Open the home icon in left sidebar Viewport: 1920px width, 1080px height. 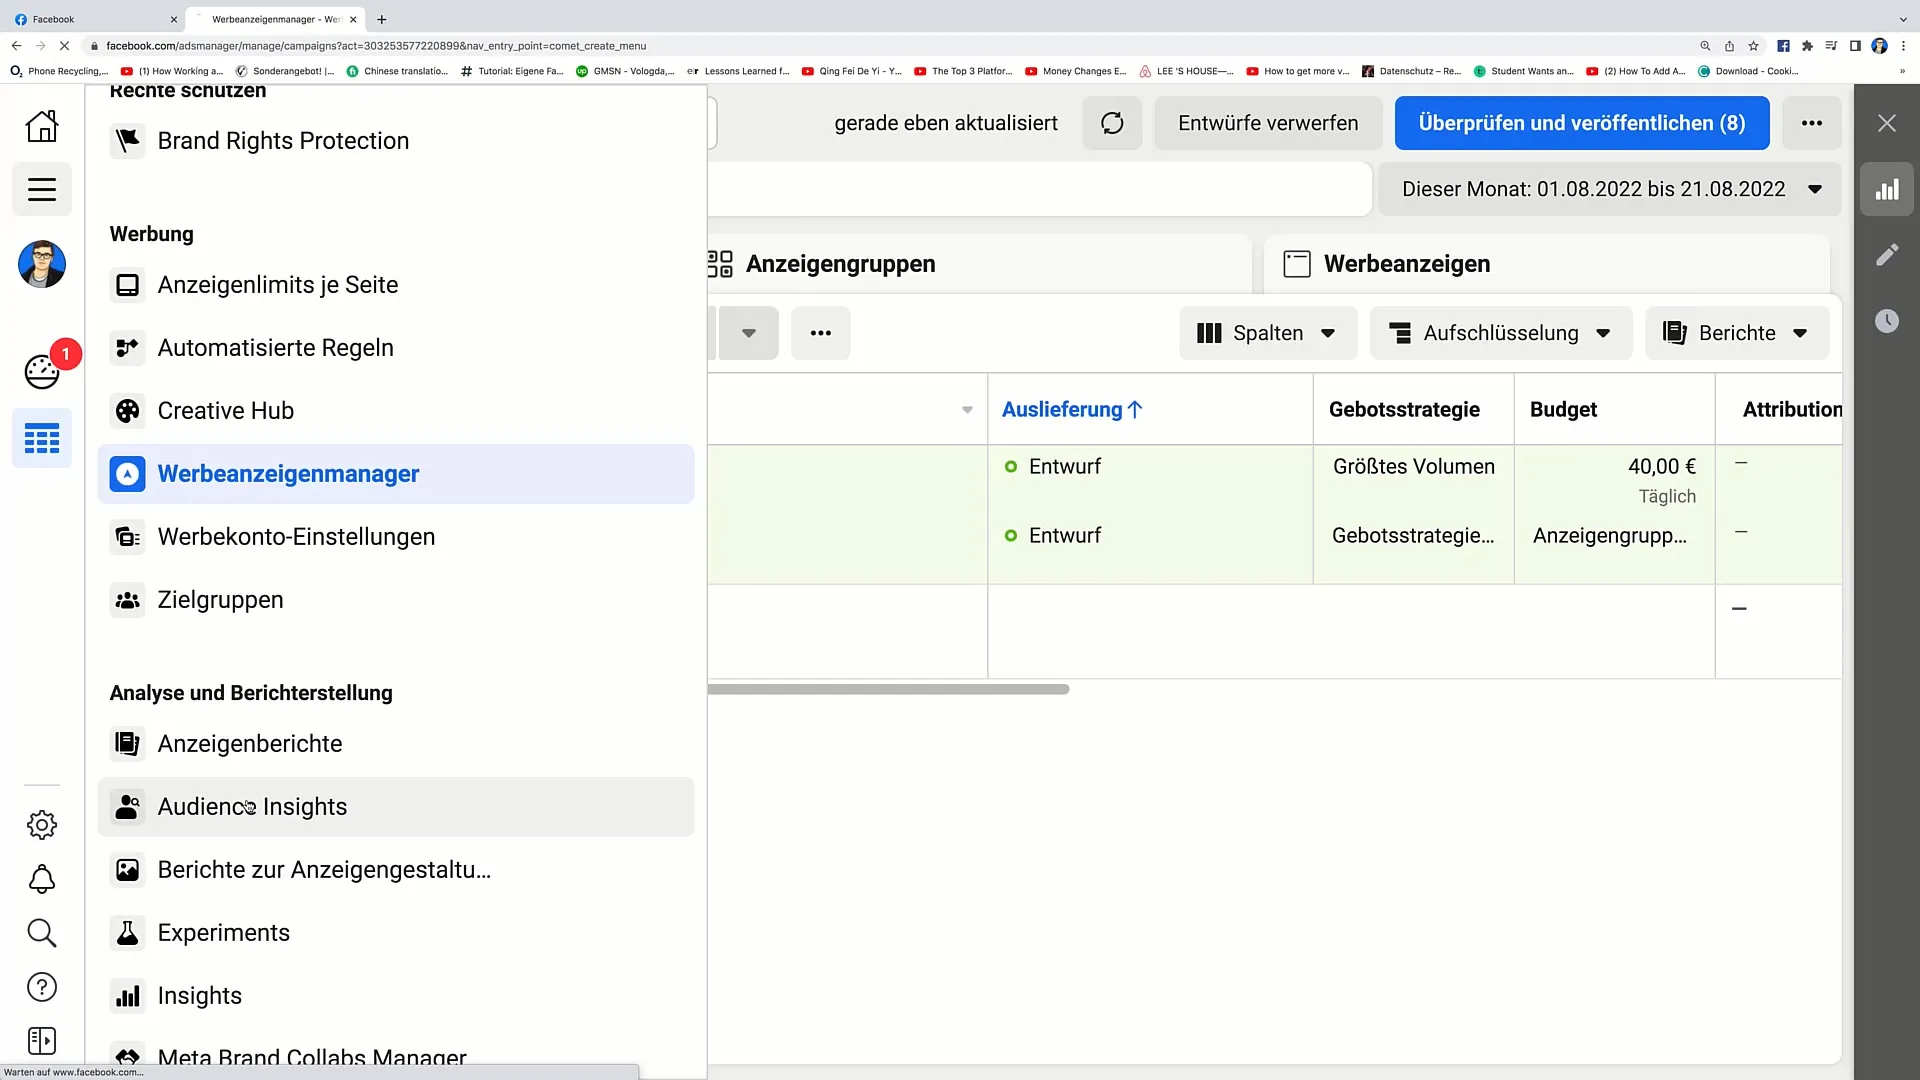pos(42,125)
